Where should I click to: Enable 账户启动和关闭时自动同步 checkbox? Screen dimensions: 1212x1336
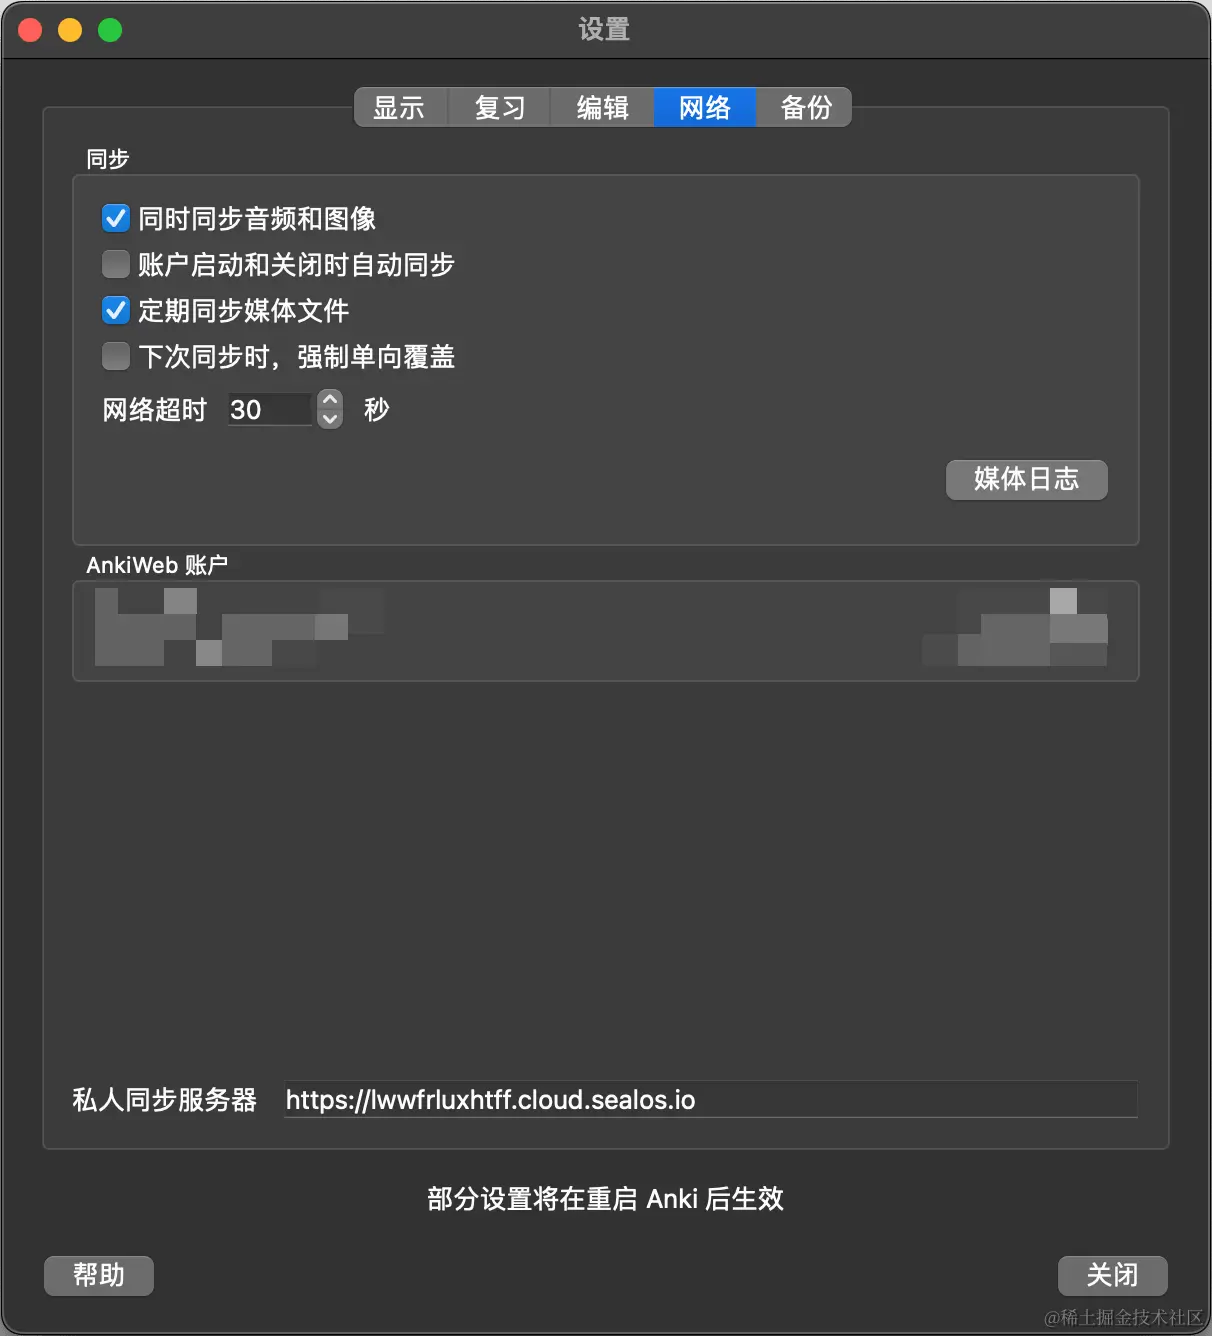[116, 264]
